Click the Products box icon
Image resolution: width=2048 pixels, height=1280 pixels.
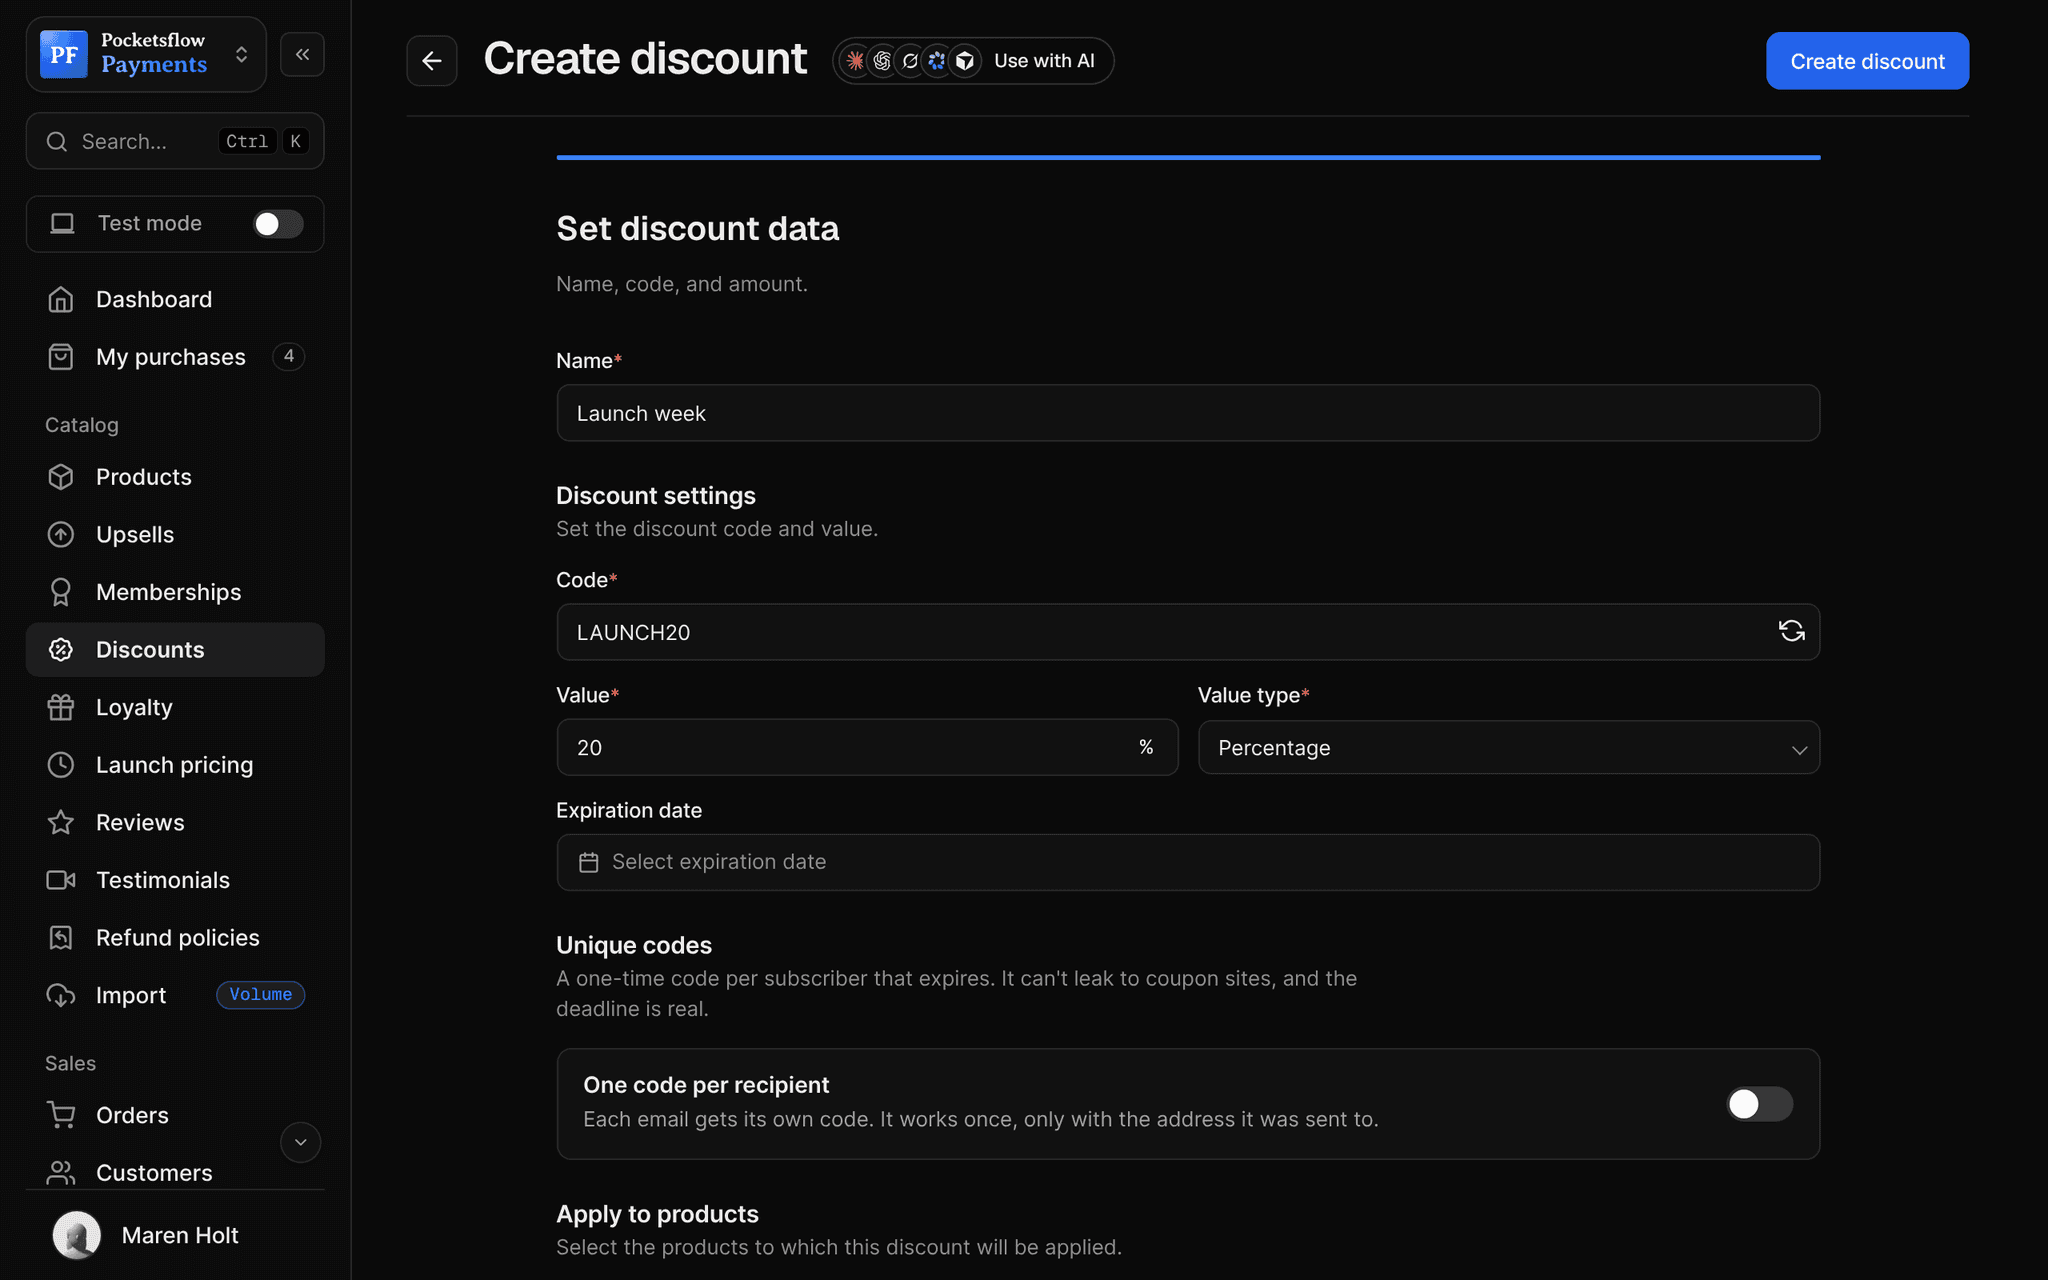point(61,477)
